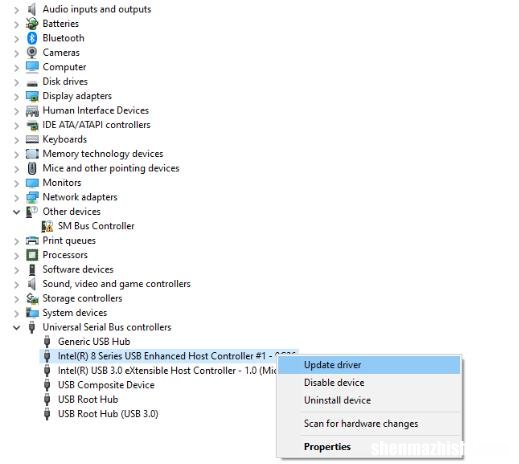Expand the Audio inputs and outputs category

pos(16,10)
